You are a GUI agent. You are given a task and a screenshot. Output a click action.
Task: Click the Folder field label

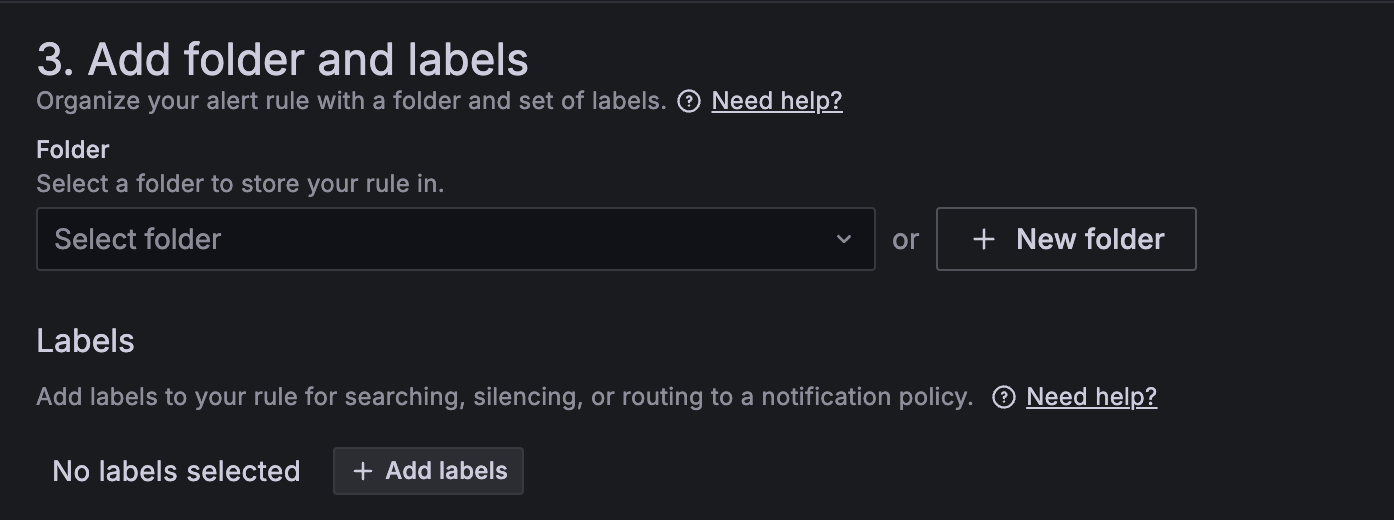click(73, 150)
